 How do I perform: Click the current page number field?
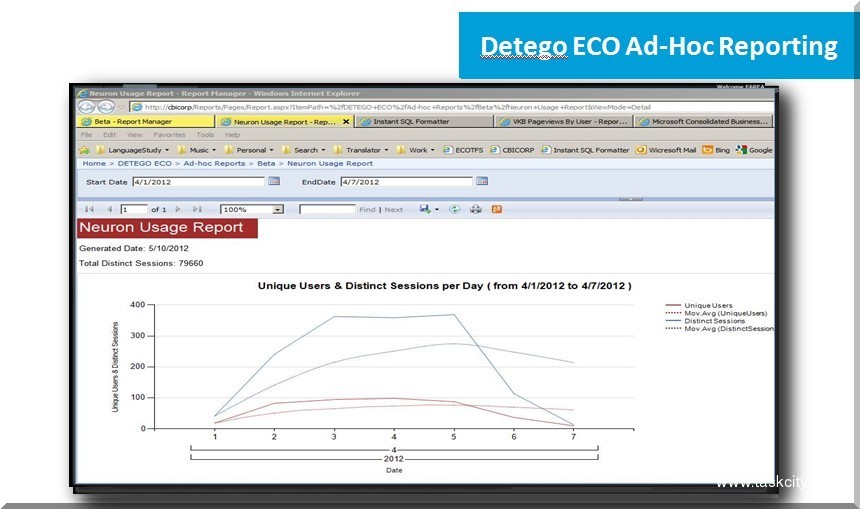tap(134, 210)
